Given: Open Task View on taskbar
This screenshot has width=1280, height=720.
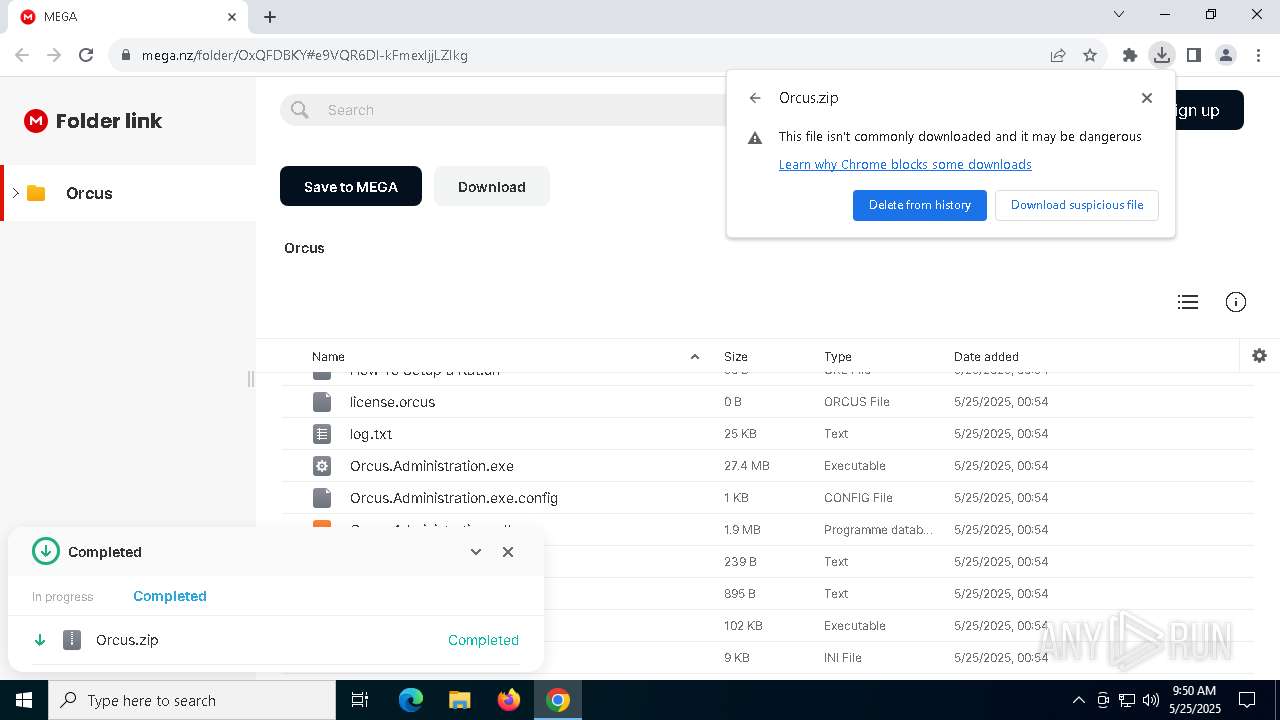Looking at the screenshot, I should pos(360,700).
